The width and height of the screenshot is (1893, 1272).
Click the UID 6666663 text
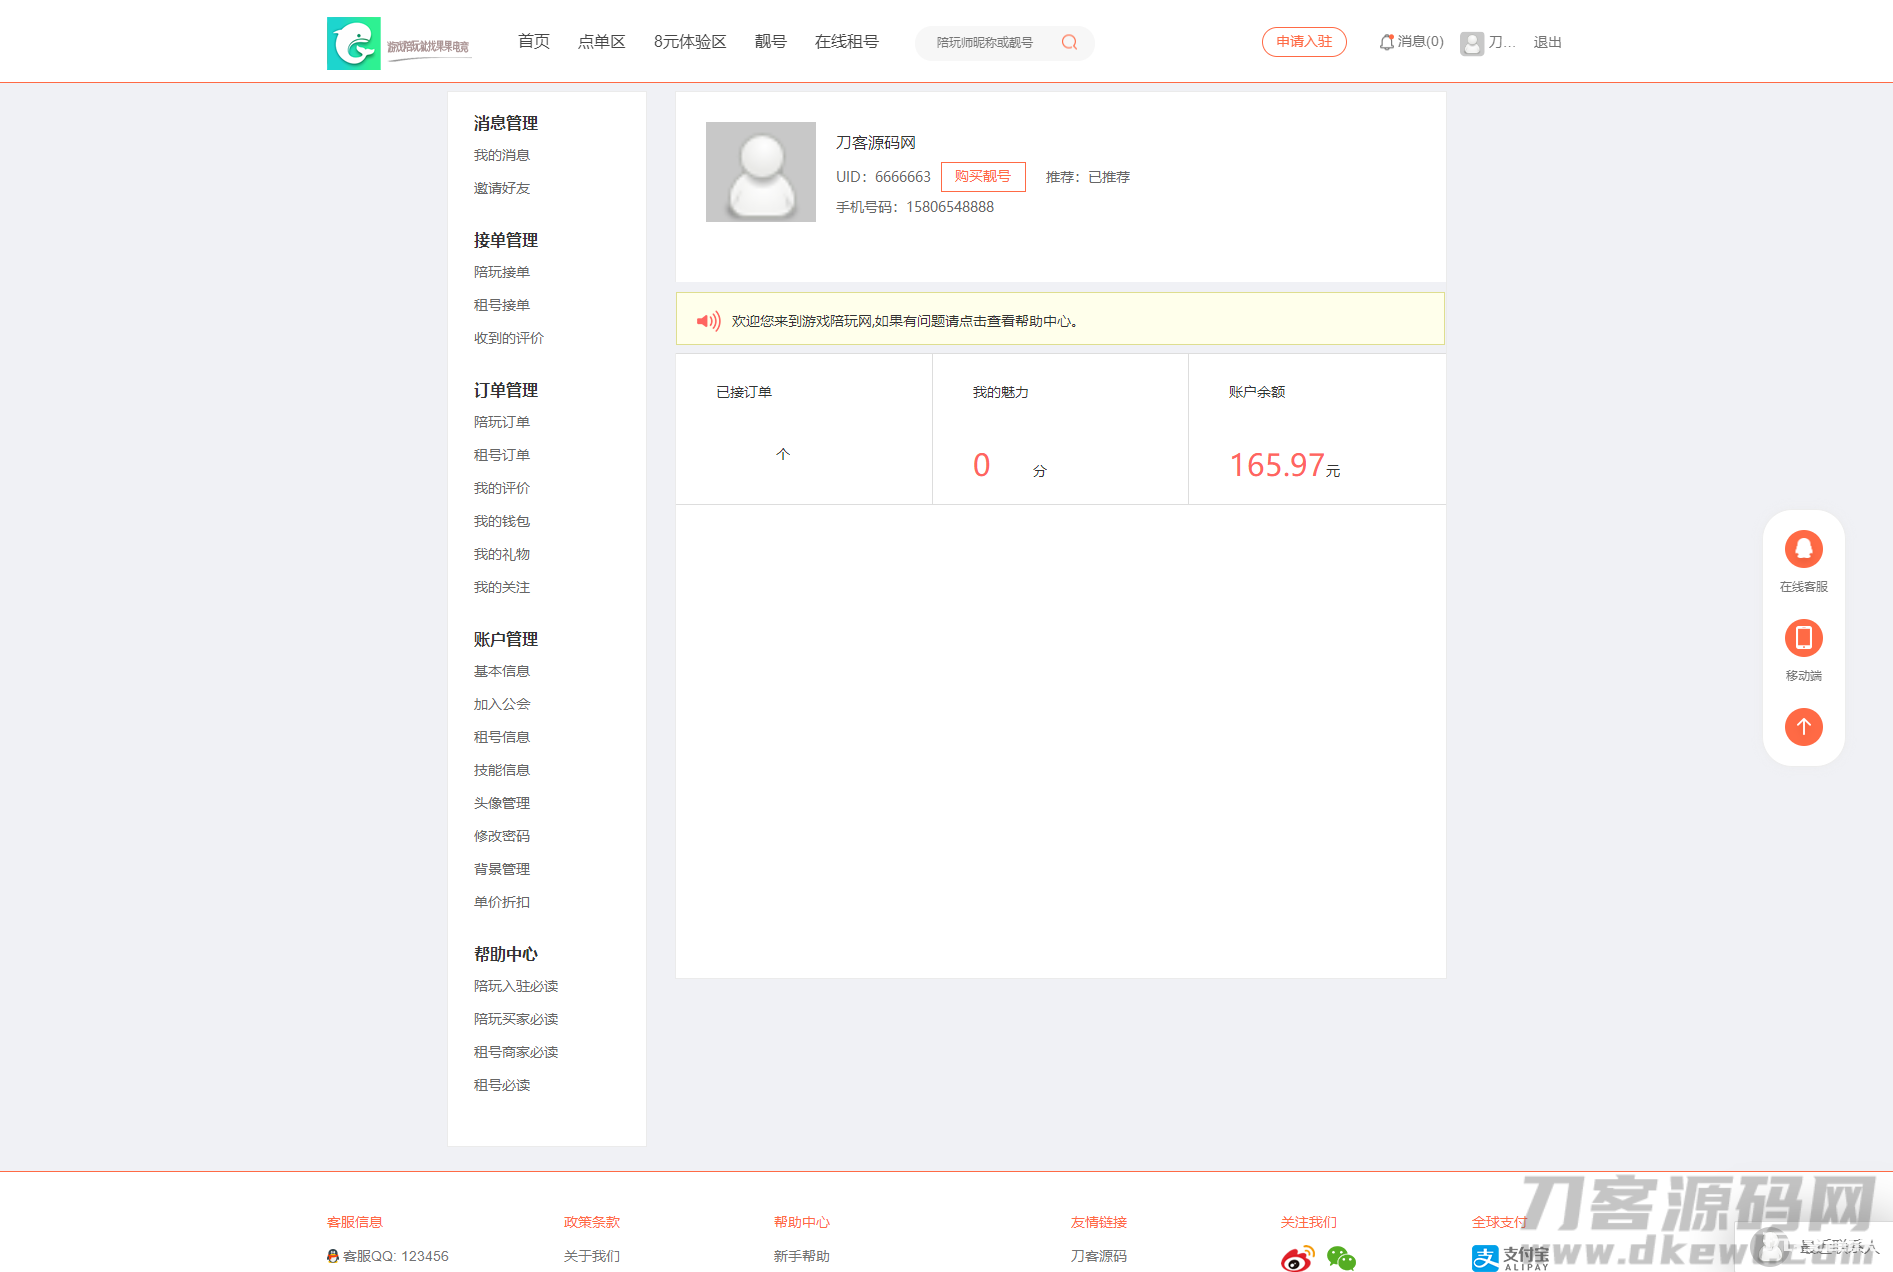pyautogui.click(x=883, y=177)
